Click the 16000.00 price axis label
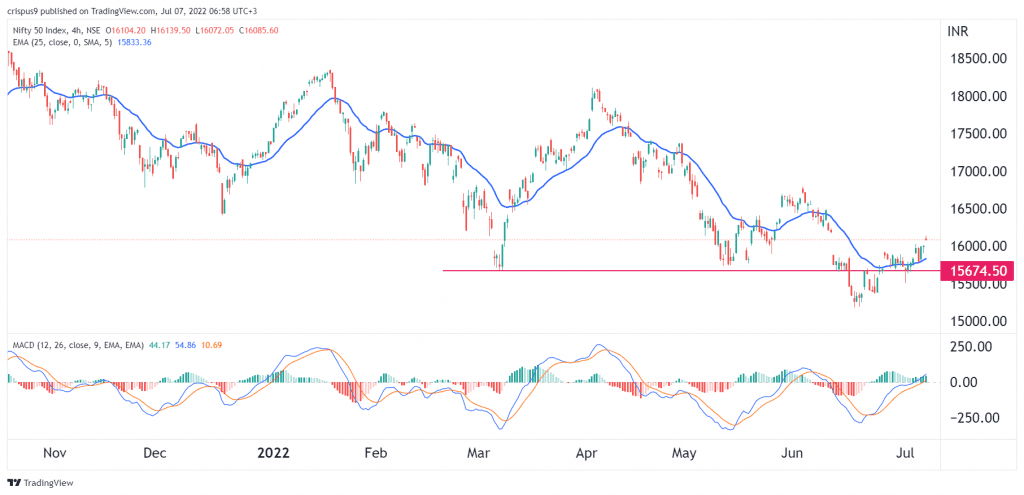1024x495 pixels. tap(978, 246)
